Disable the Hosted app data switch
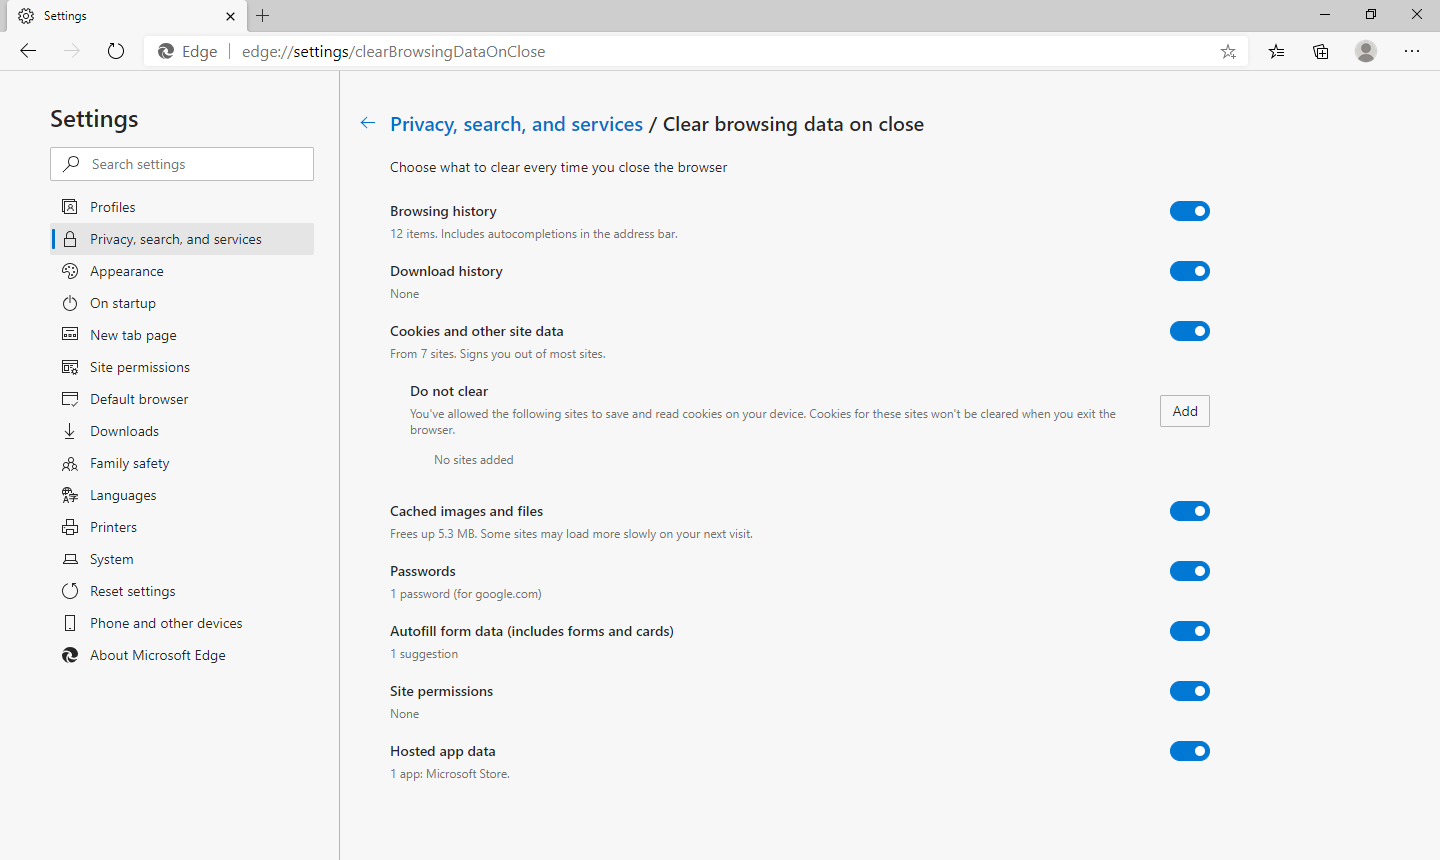 [x=1190, y=751]
